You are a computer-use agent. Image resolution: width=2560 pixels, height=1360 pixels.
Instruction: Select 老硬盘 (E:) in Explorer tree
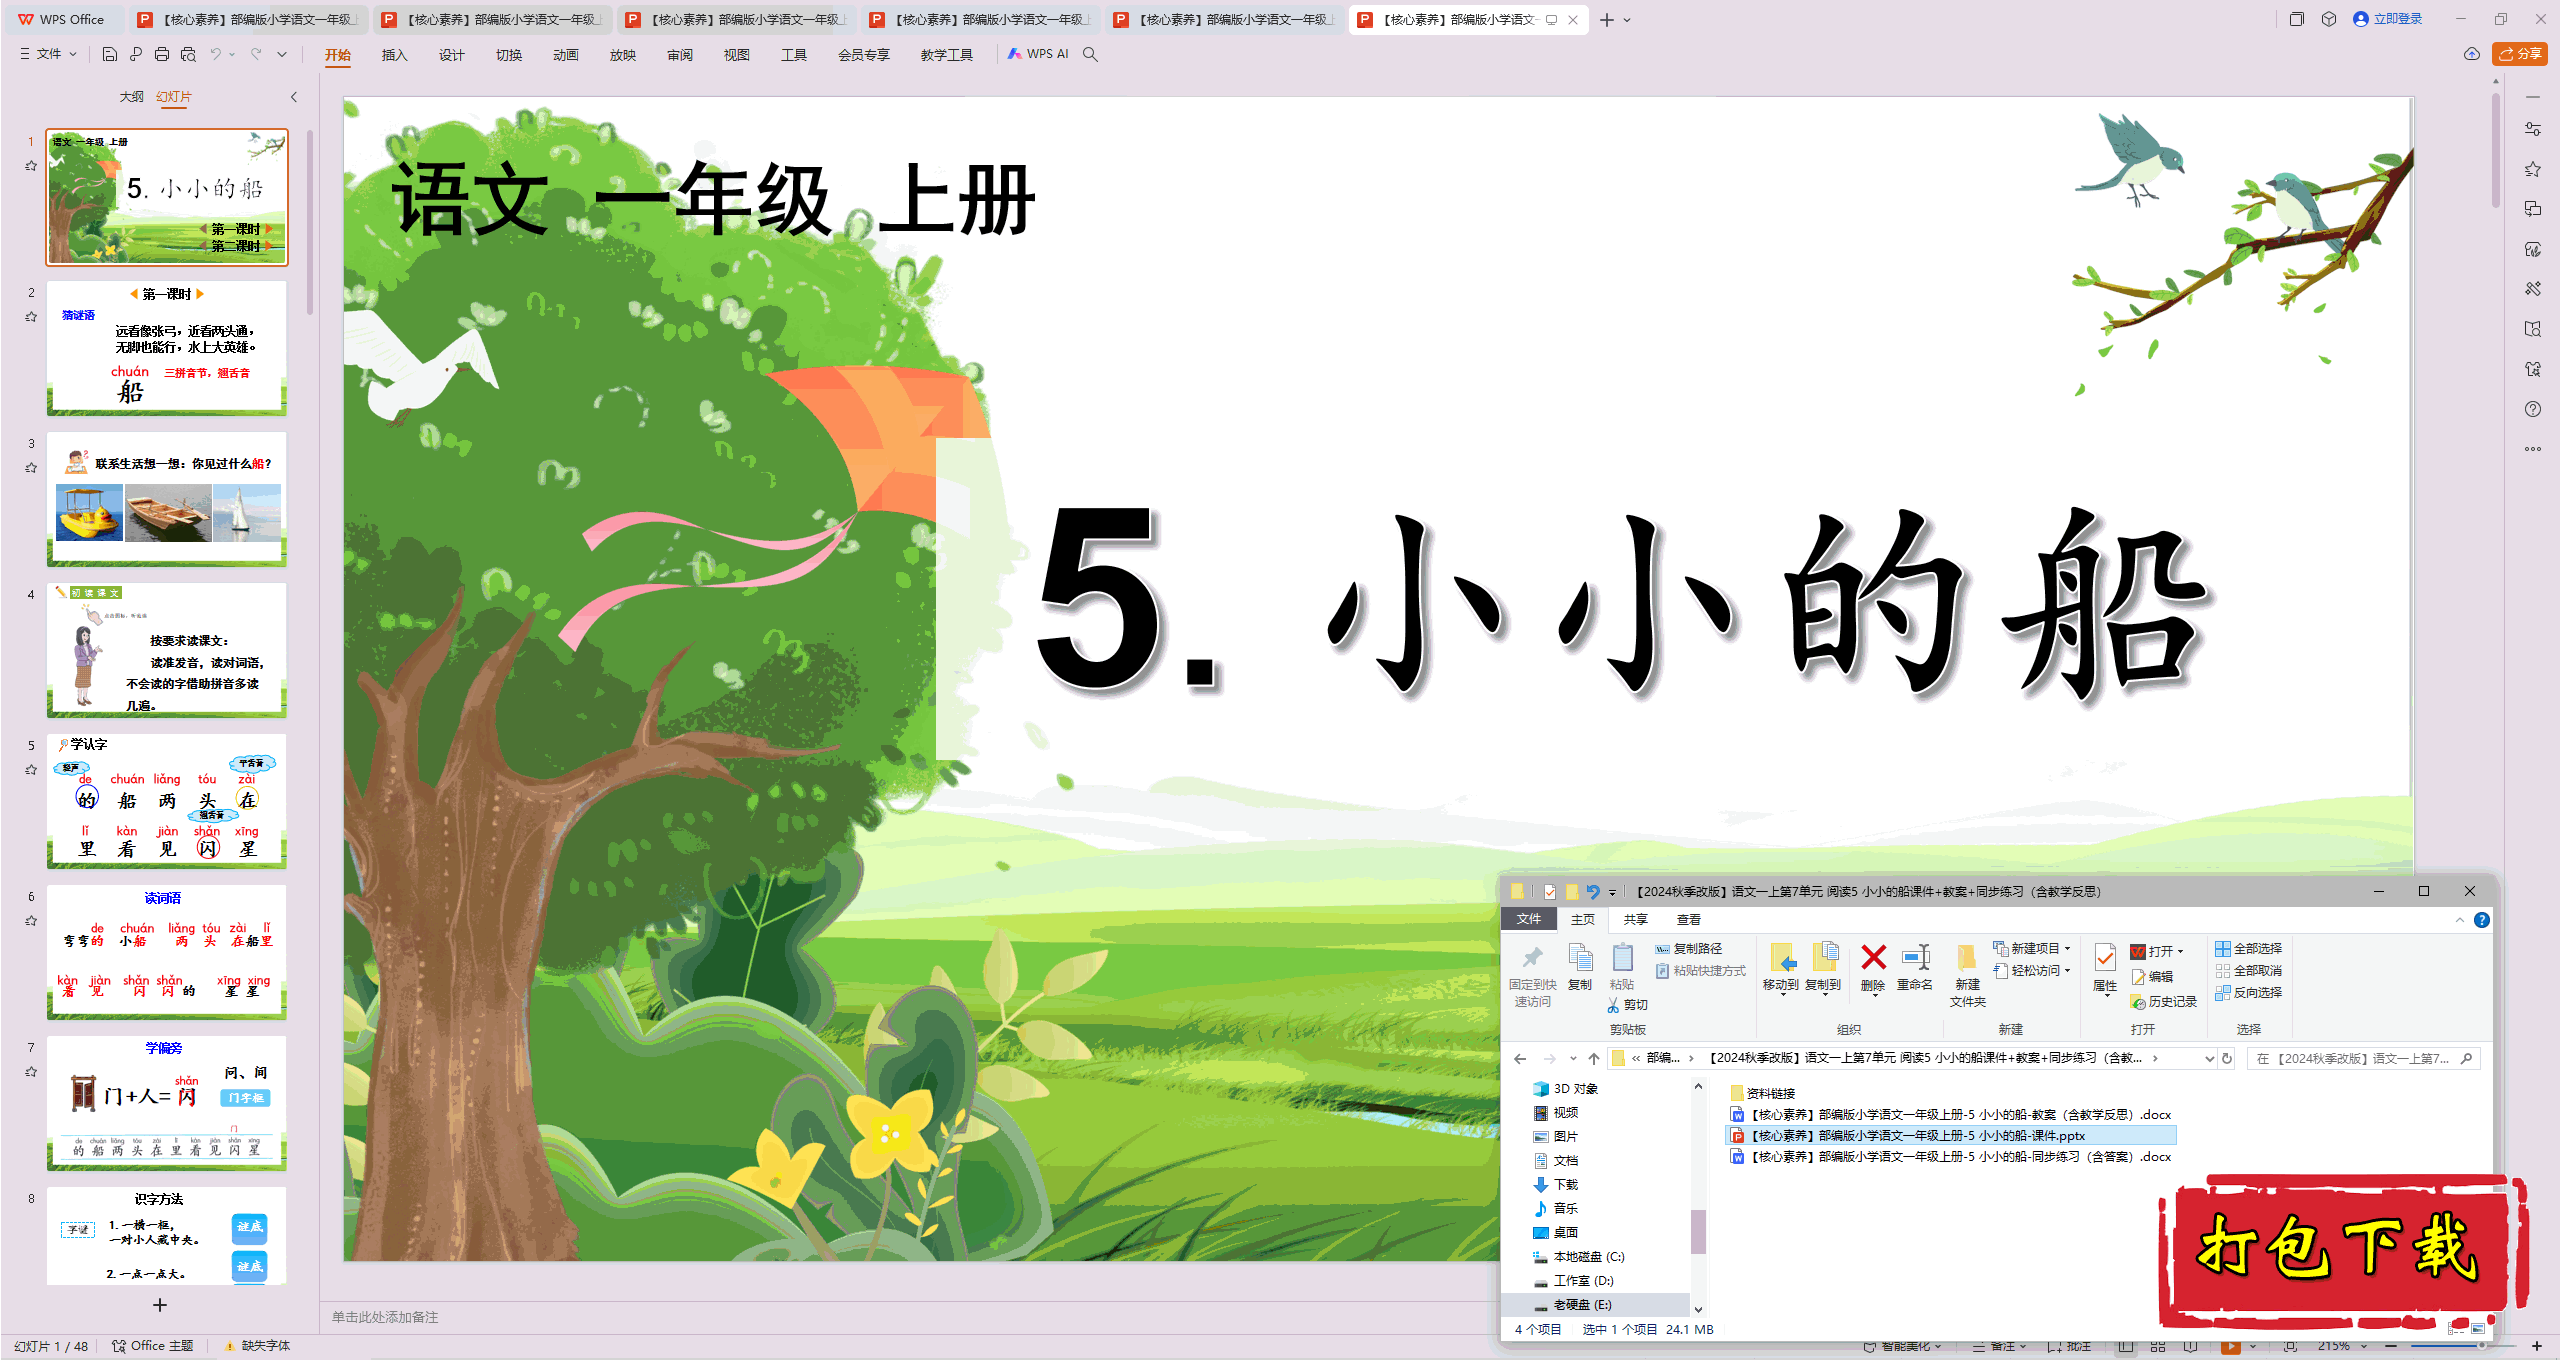(x=1582, y=1304)
